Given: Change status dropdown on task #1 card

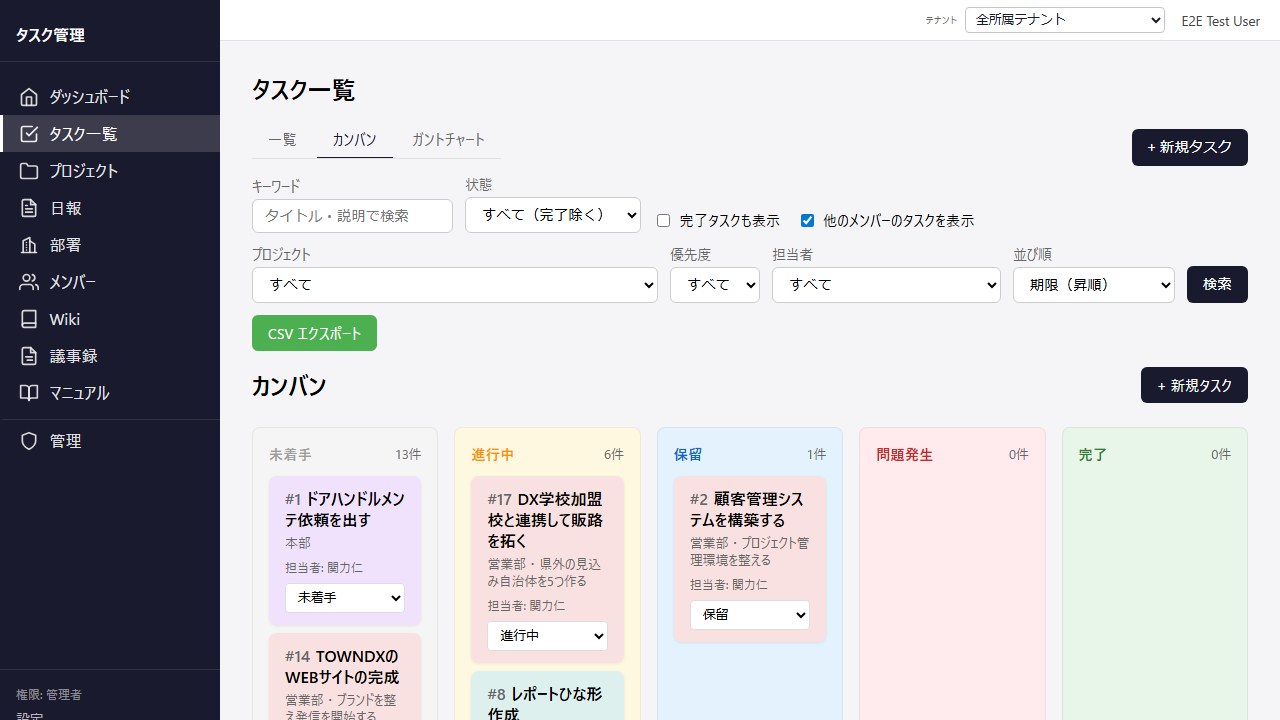Looking at the screenshot, I should pyautogui.click(x=345, y=598).
